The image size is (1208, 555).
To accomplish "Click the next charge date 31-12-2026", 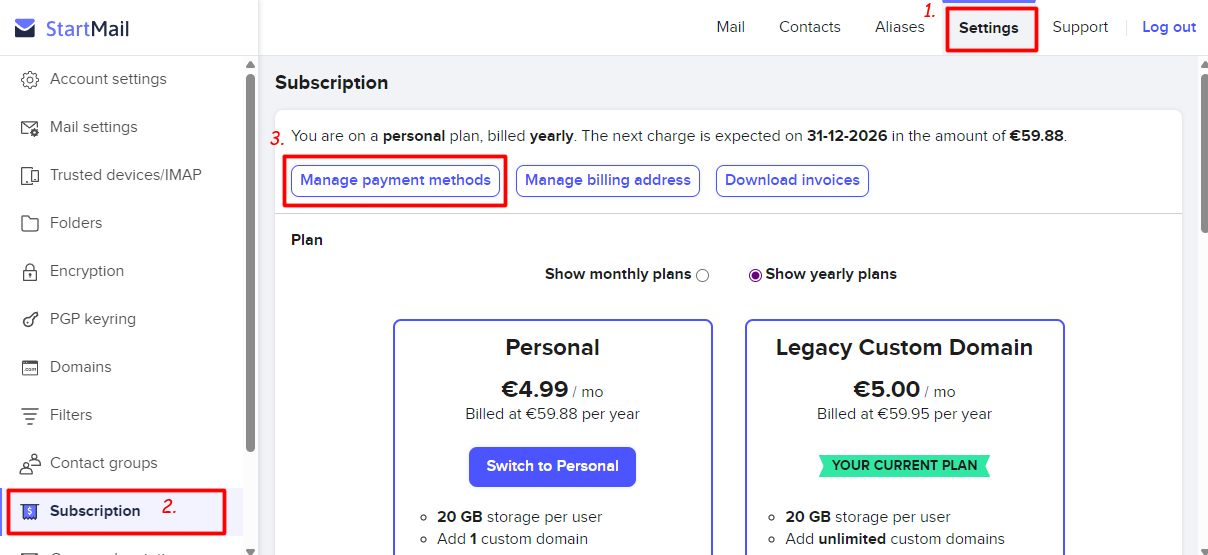I will click(x=847, y=136).
